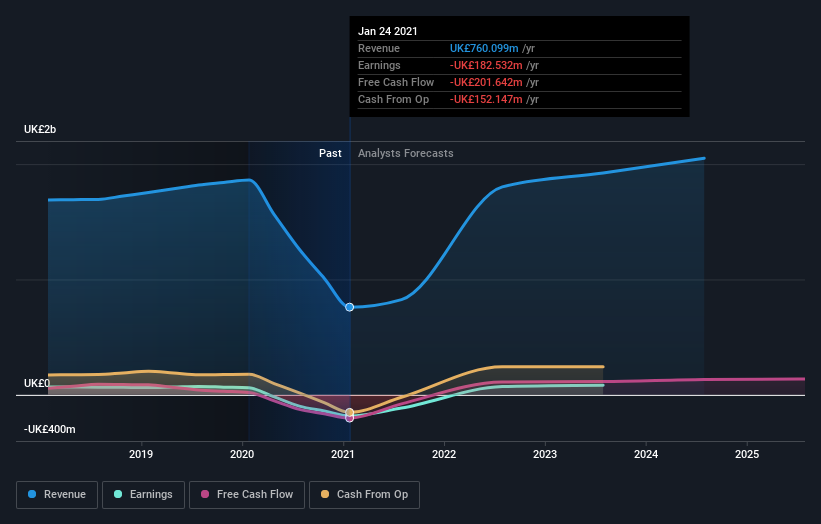Viewport: 821px width, 524px height.
Task: Click the 2019 x-axis label
Action: 141,454
